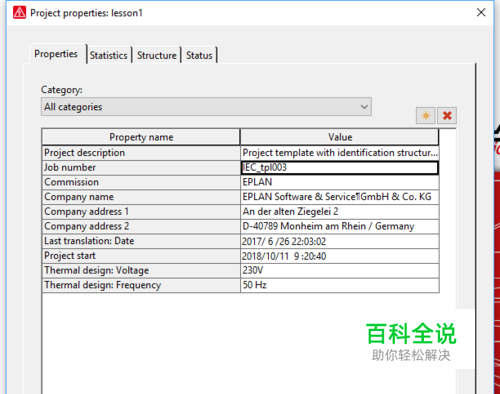500x394 pixels.
Task: Select the Last translation: Date property name
Action: coord(141,241)
